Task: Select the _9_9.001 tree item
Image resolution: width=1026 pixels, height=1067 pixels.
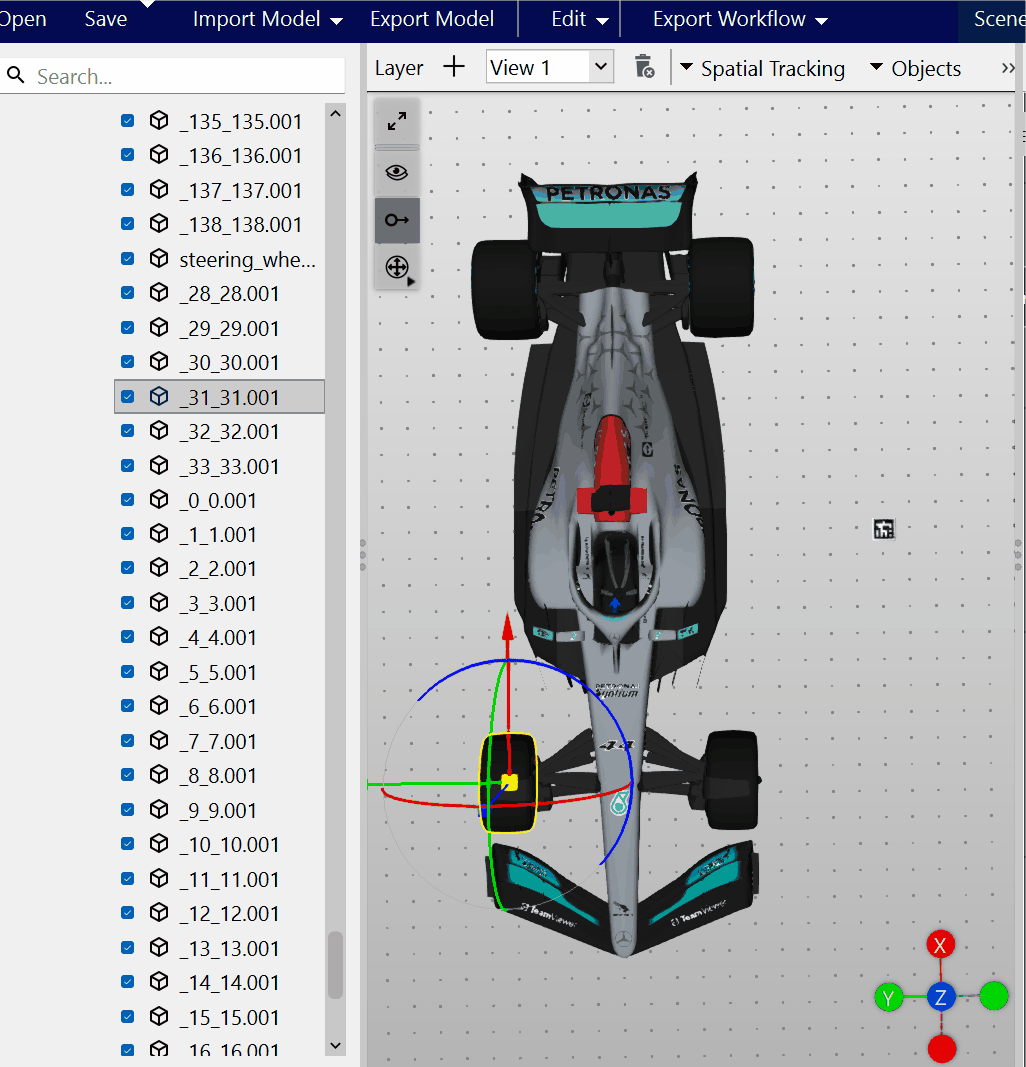Action: coord(219,810)
